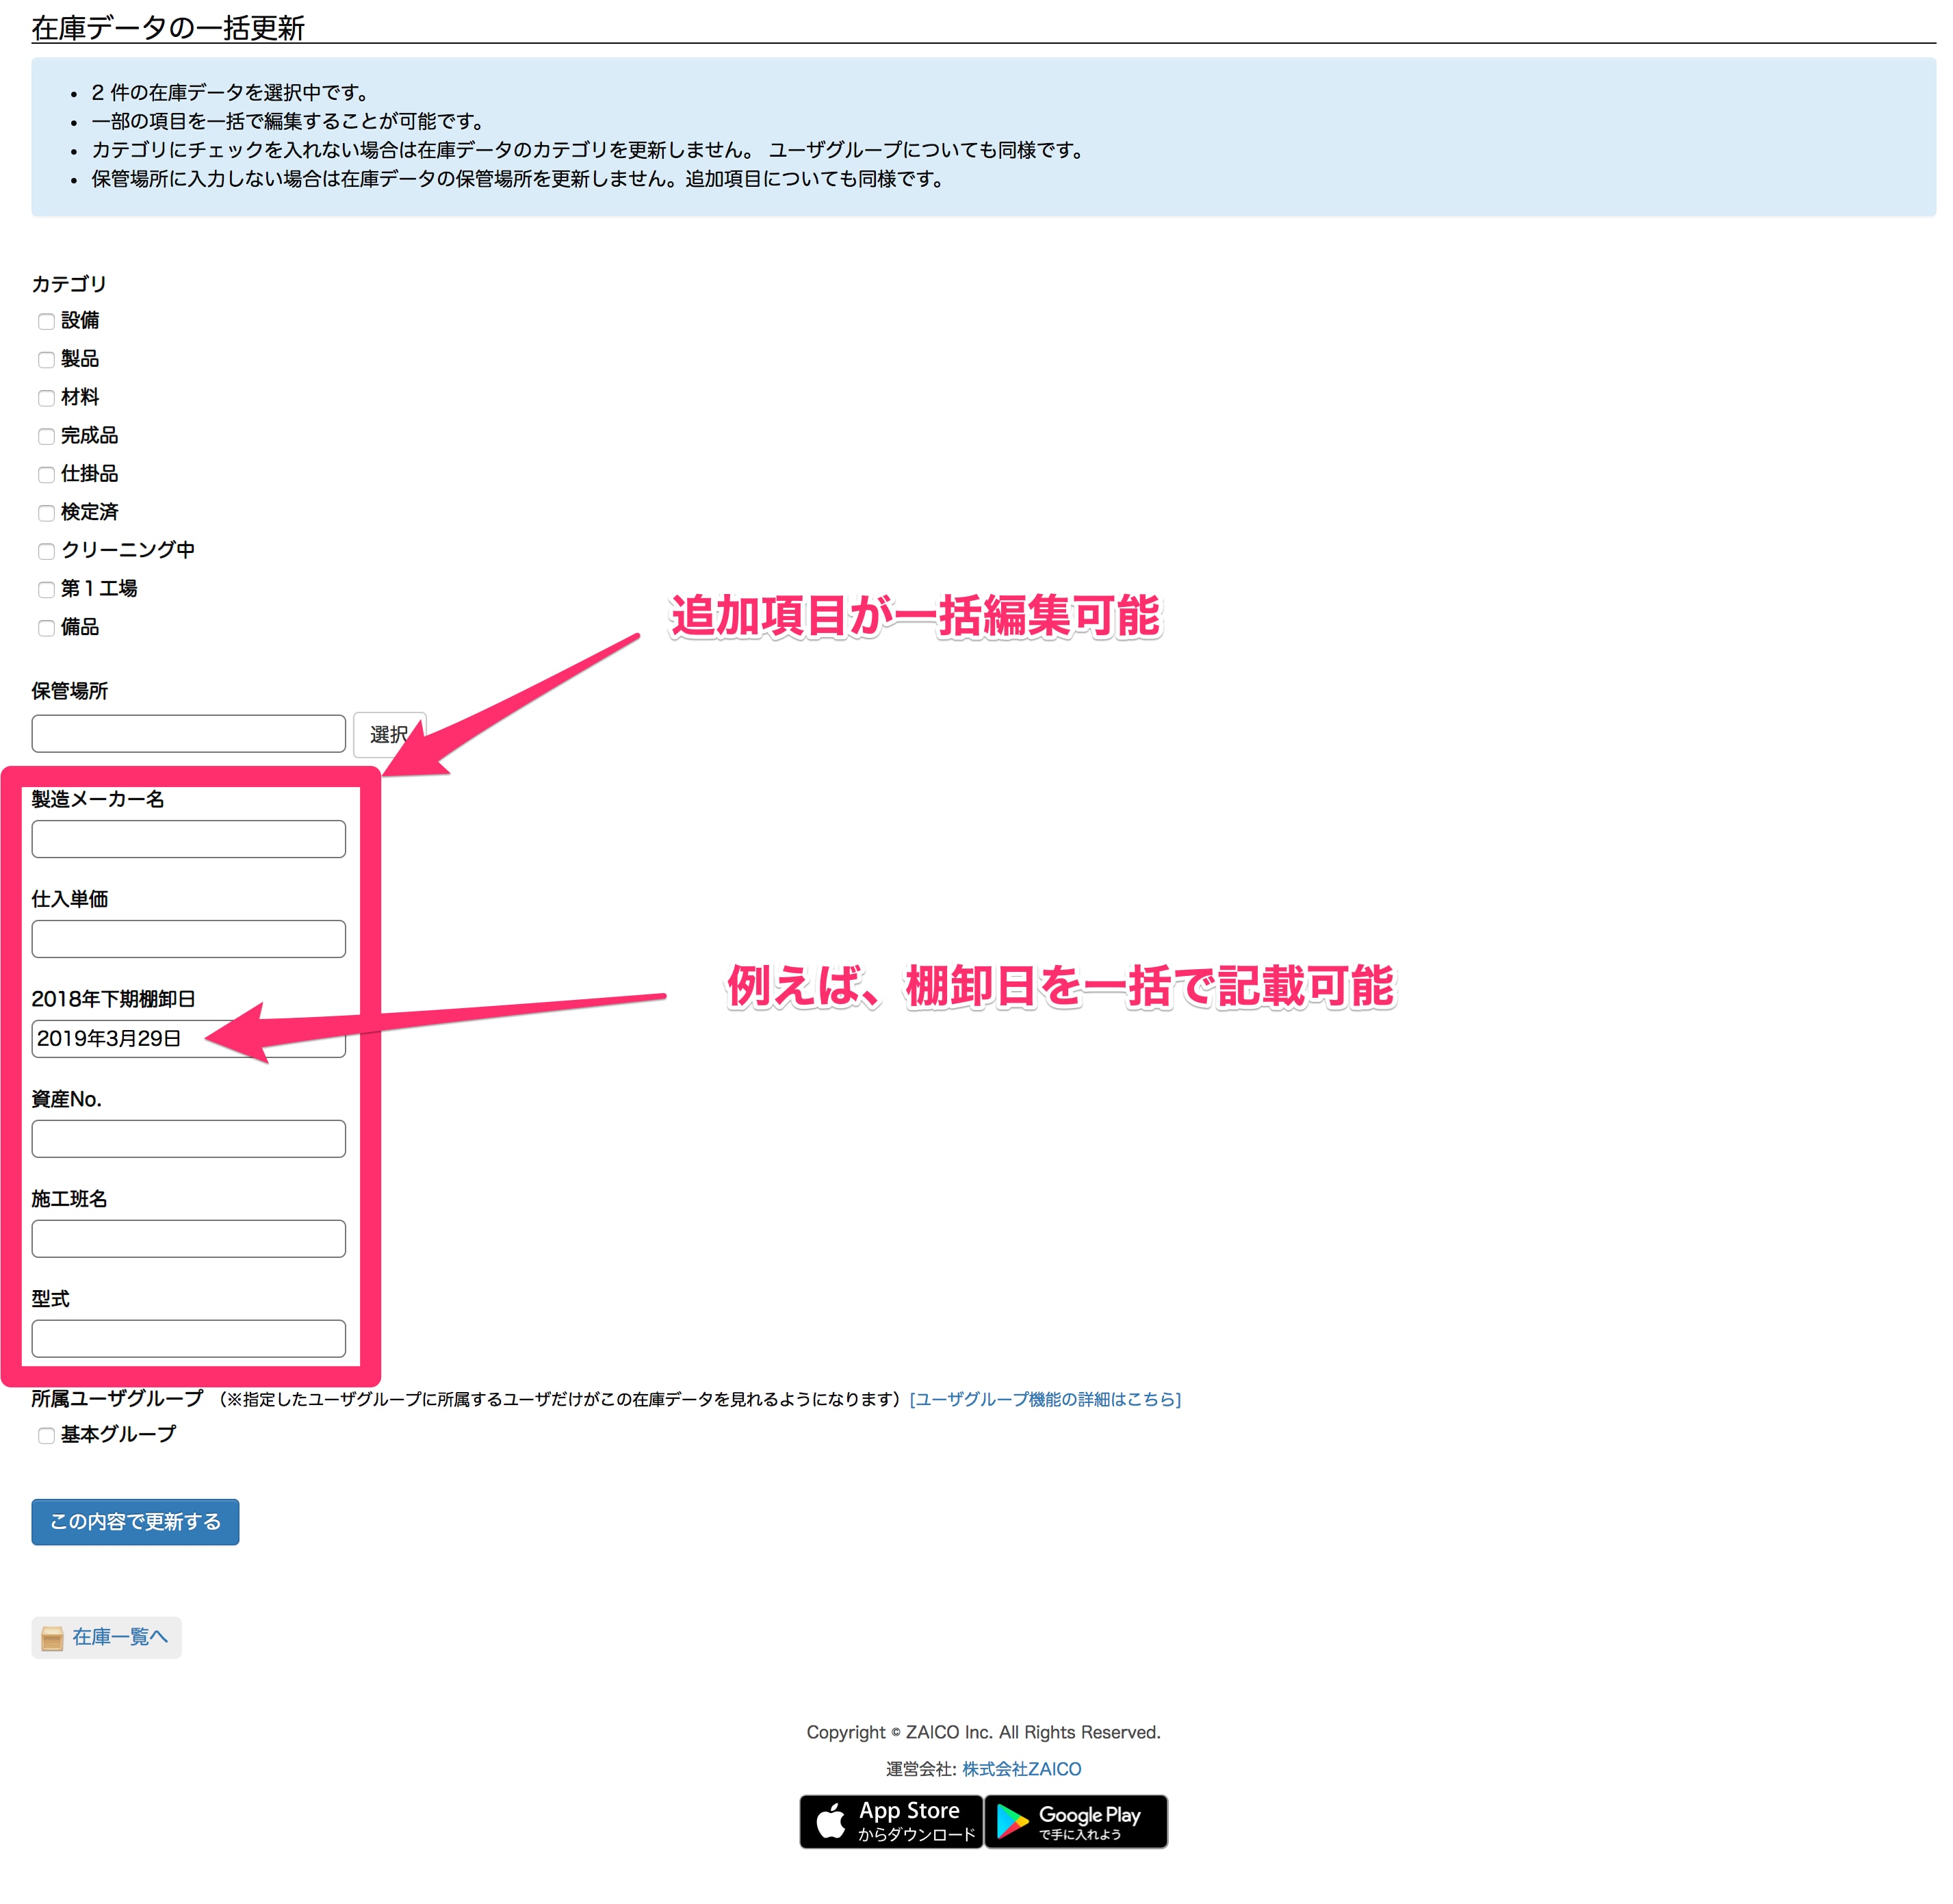Enable the 完成品 category checkbox
The width and height of the screenshot is (1953, 1904).
(46, 436)
